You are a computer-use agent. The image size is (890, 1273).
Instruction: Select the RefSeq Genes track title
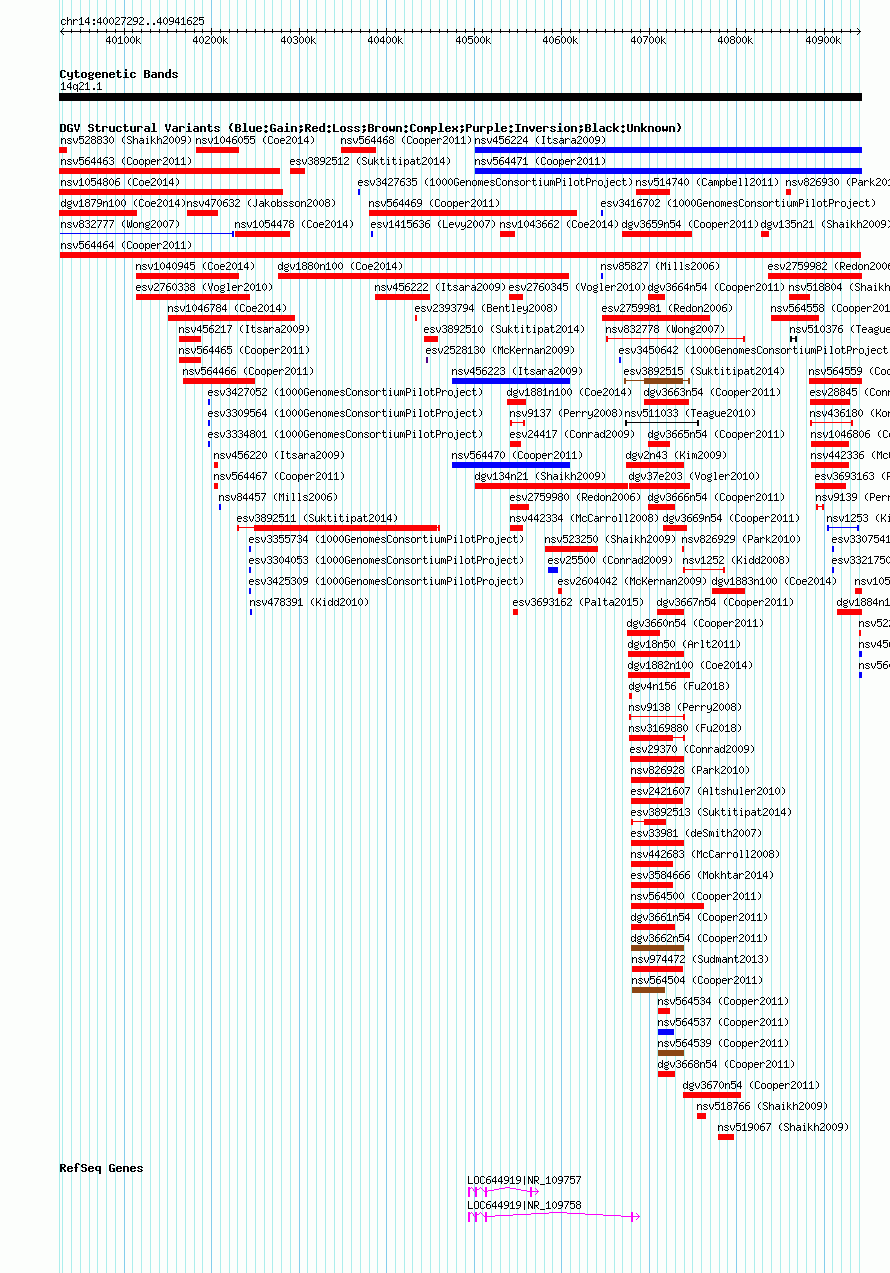[101, 1168]
